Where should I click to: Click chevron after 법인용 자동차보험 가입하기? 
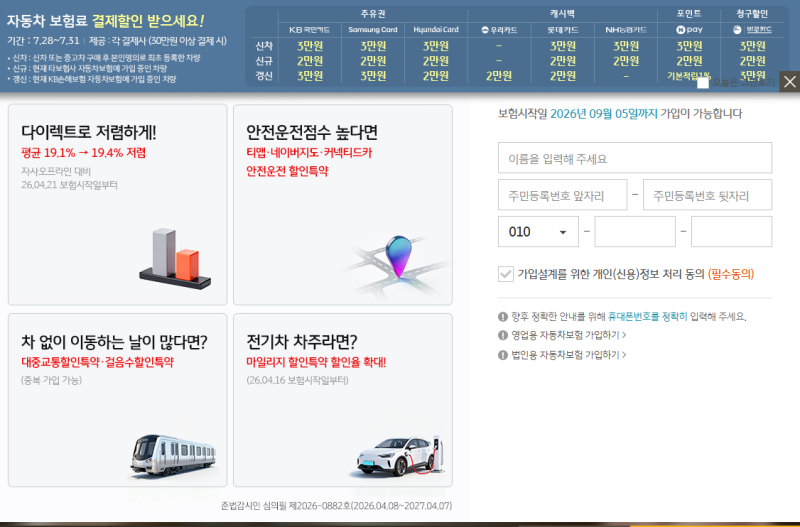(x=624, y=355)
